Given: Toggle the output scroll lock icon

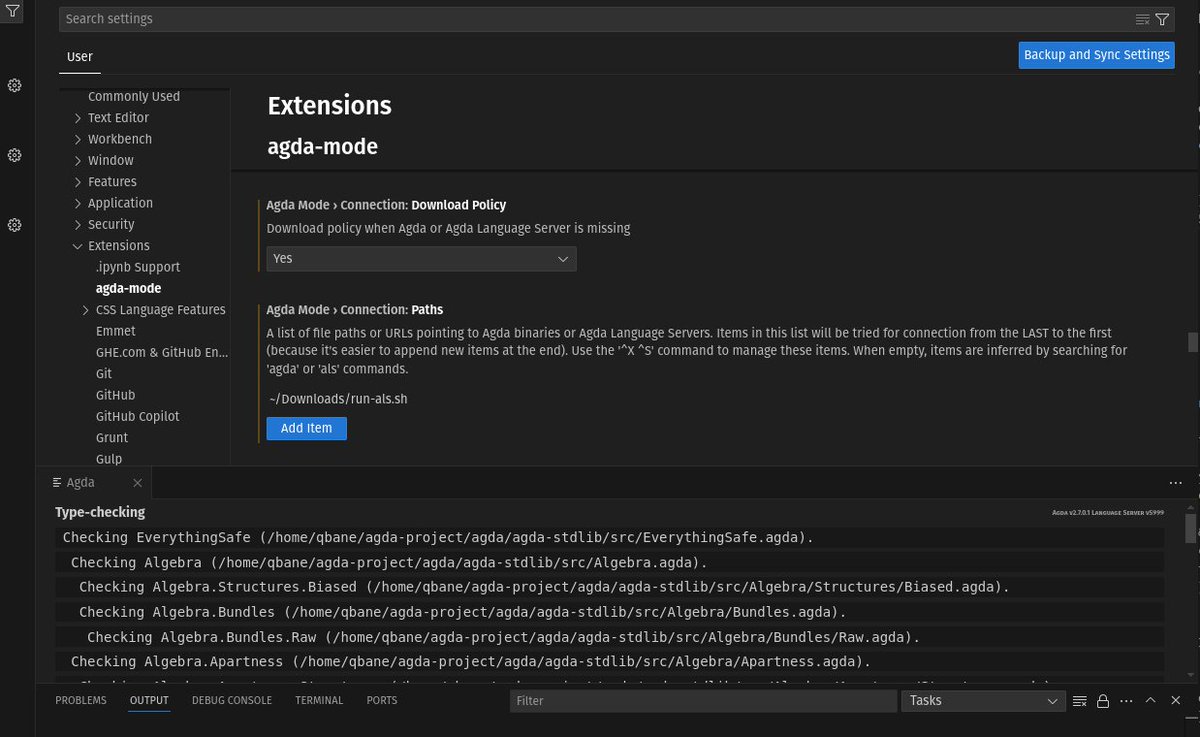Looking at the screenshot, I should pos(1103,701).
